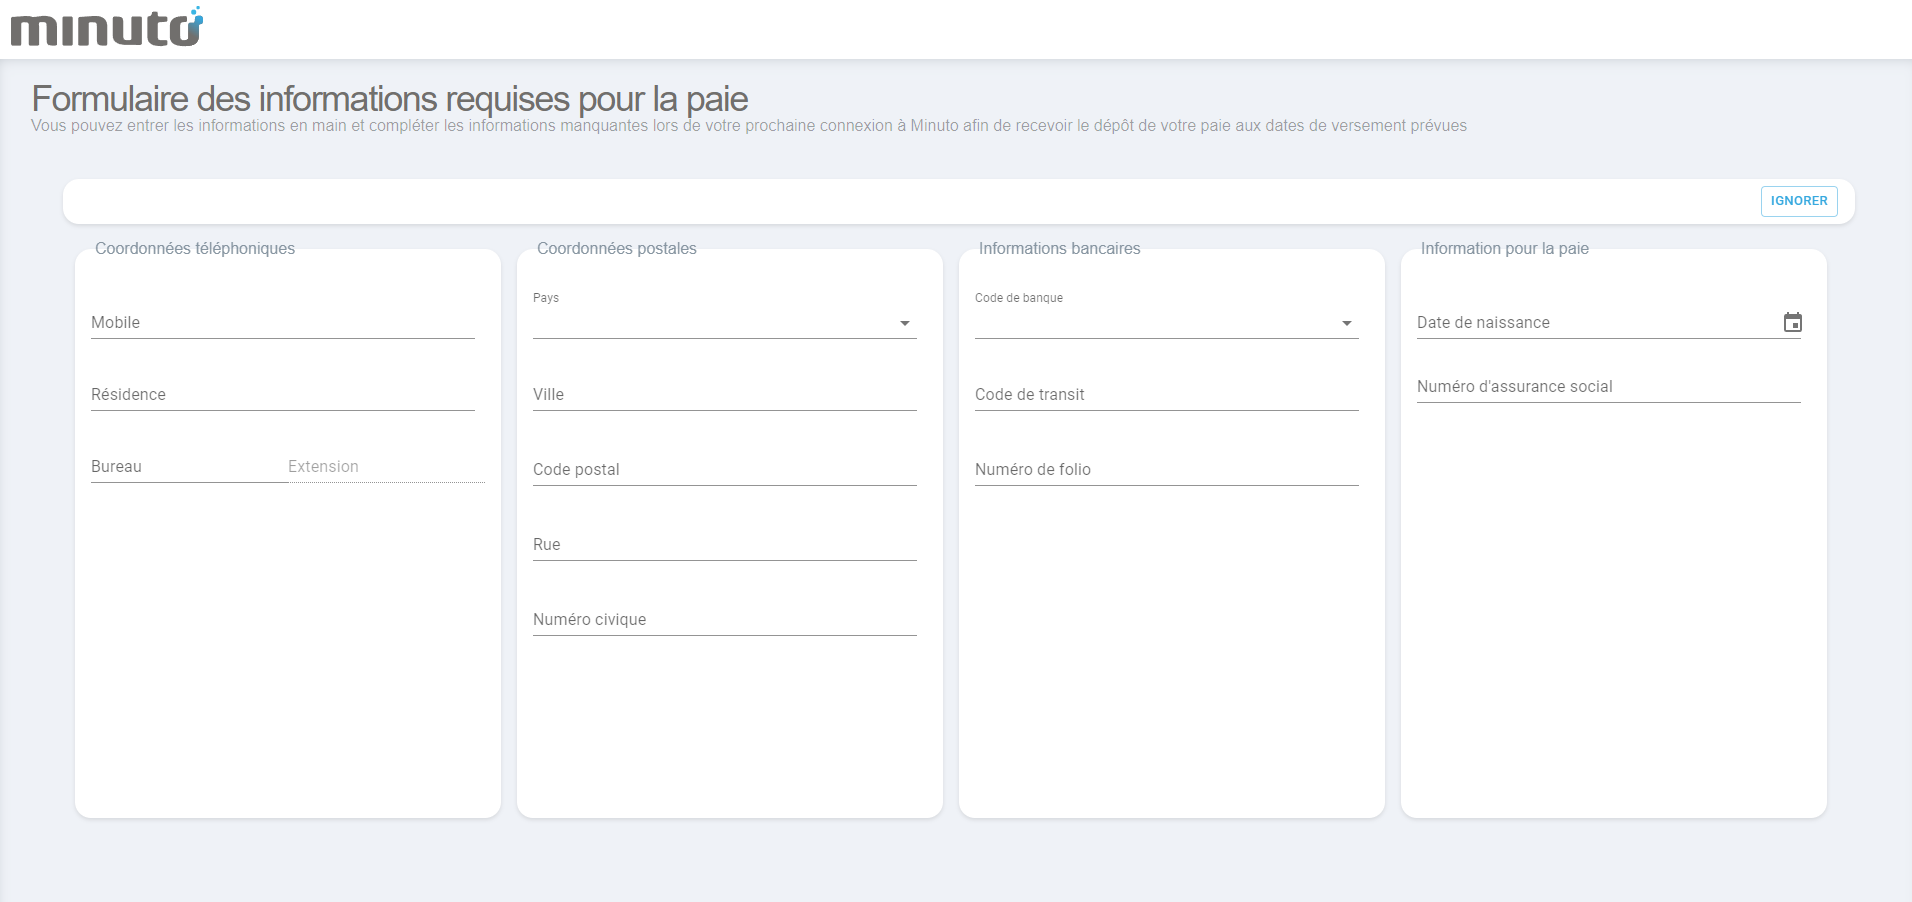Select the Rue input field
This screenshot has width=1912, height=902.
pos(724,545)
